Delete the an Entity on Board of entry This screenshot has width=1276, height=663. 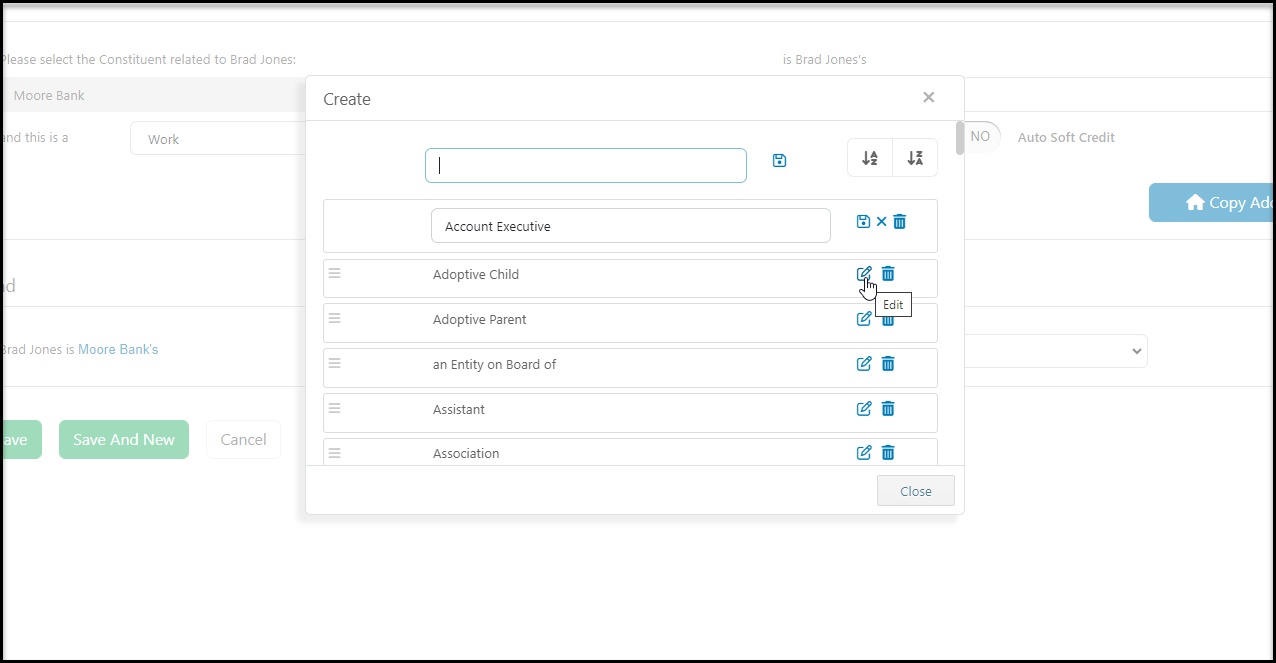point(888,364)
